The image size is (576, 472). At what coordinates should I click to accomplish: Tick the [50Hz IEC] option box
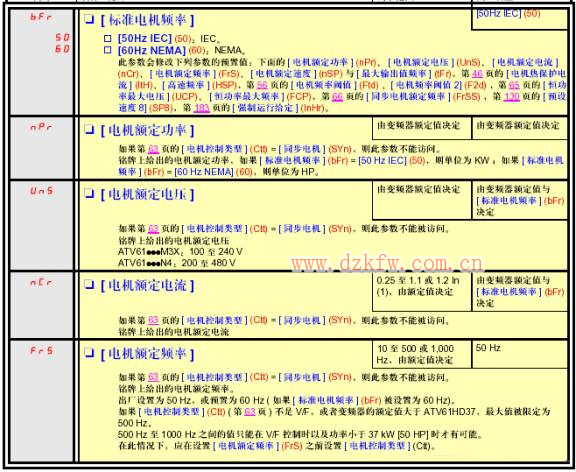click(x=107, y=38)
